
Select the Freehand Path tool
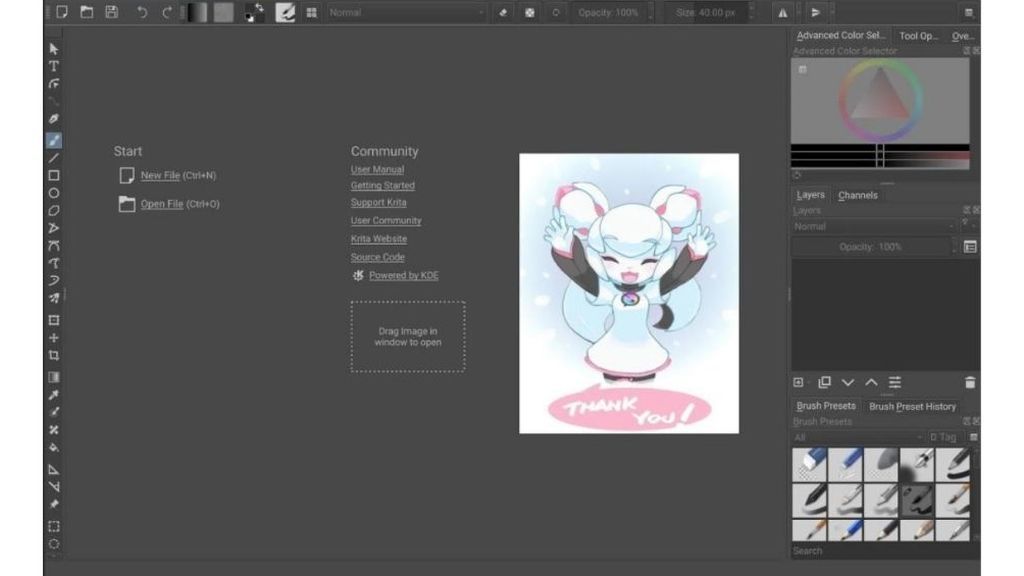(x=54, y=263)
